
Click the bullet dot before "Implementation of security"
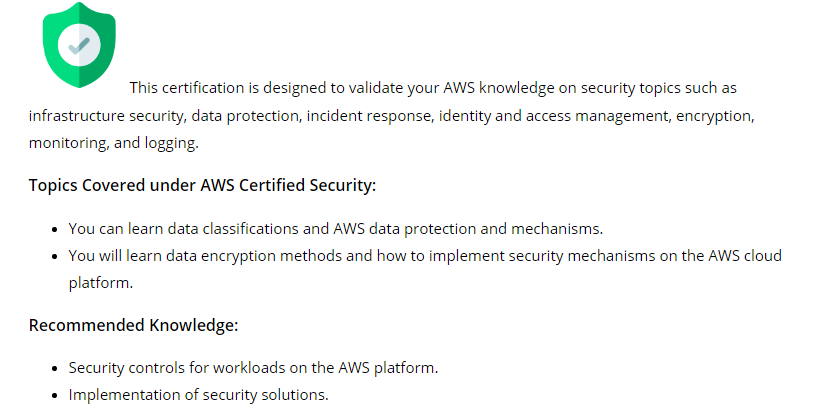coord(53,395)
